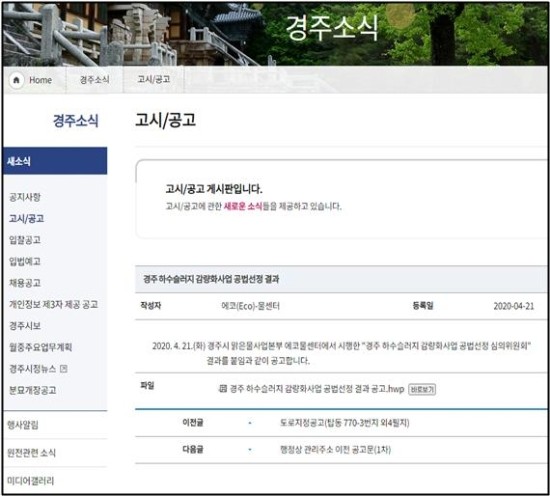
Task: Click the external link icon beside 경주시정뉴스
Action: [x=63, y=369]
